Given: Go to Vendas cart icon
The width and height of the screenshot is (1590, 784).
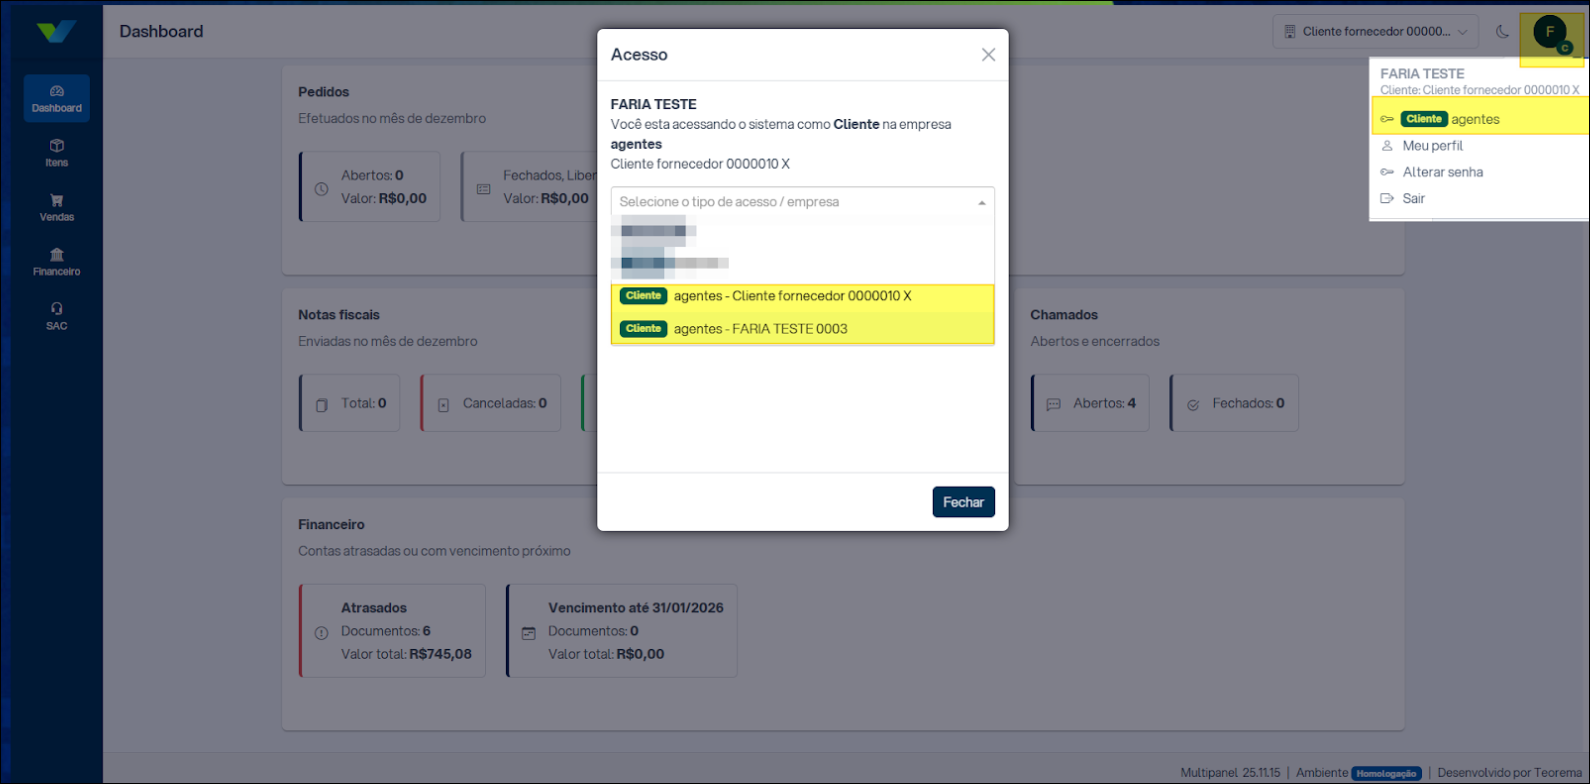Looking at the screenshot, I should point(57,200).
